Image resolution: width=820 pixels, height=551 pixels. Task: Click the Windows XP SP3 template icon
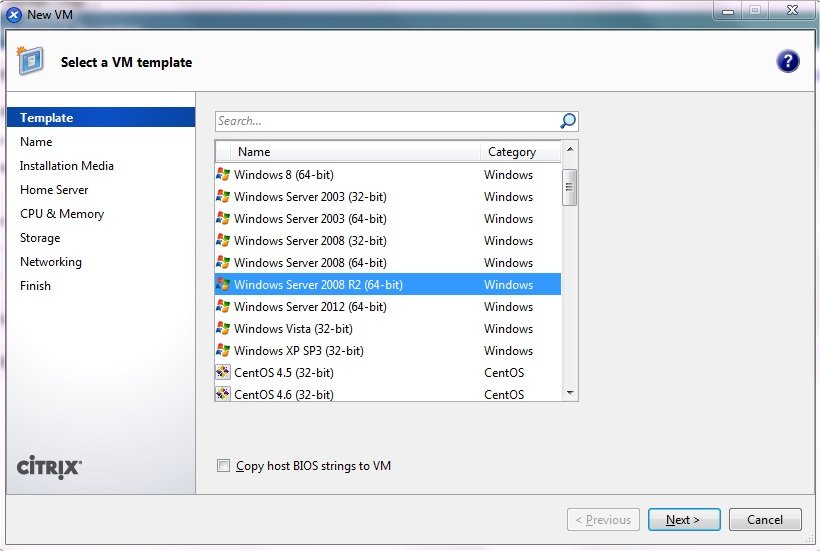pyautogui.click(x=223, y=351)
